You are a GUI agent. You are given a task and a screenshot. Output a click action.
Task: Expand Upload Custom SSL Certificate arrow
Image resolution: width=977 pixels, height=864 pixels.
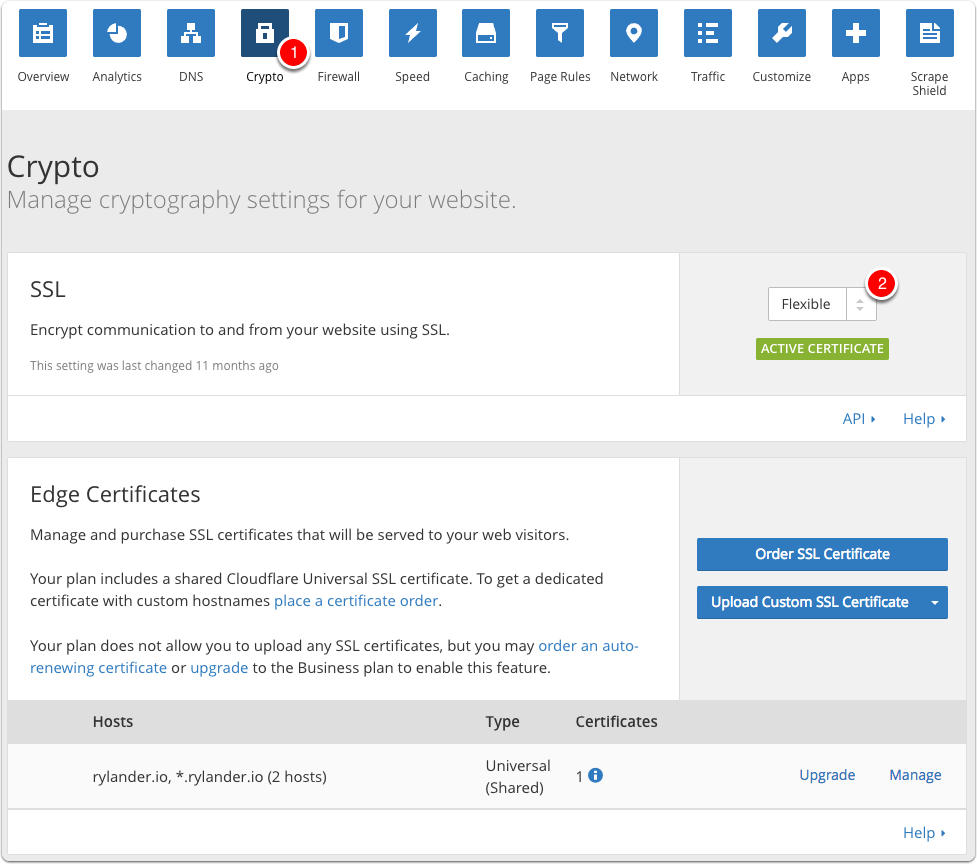(935, 602)
